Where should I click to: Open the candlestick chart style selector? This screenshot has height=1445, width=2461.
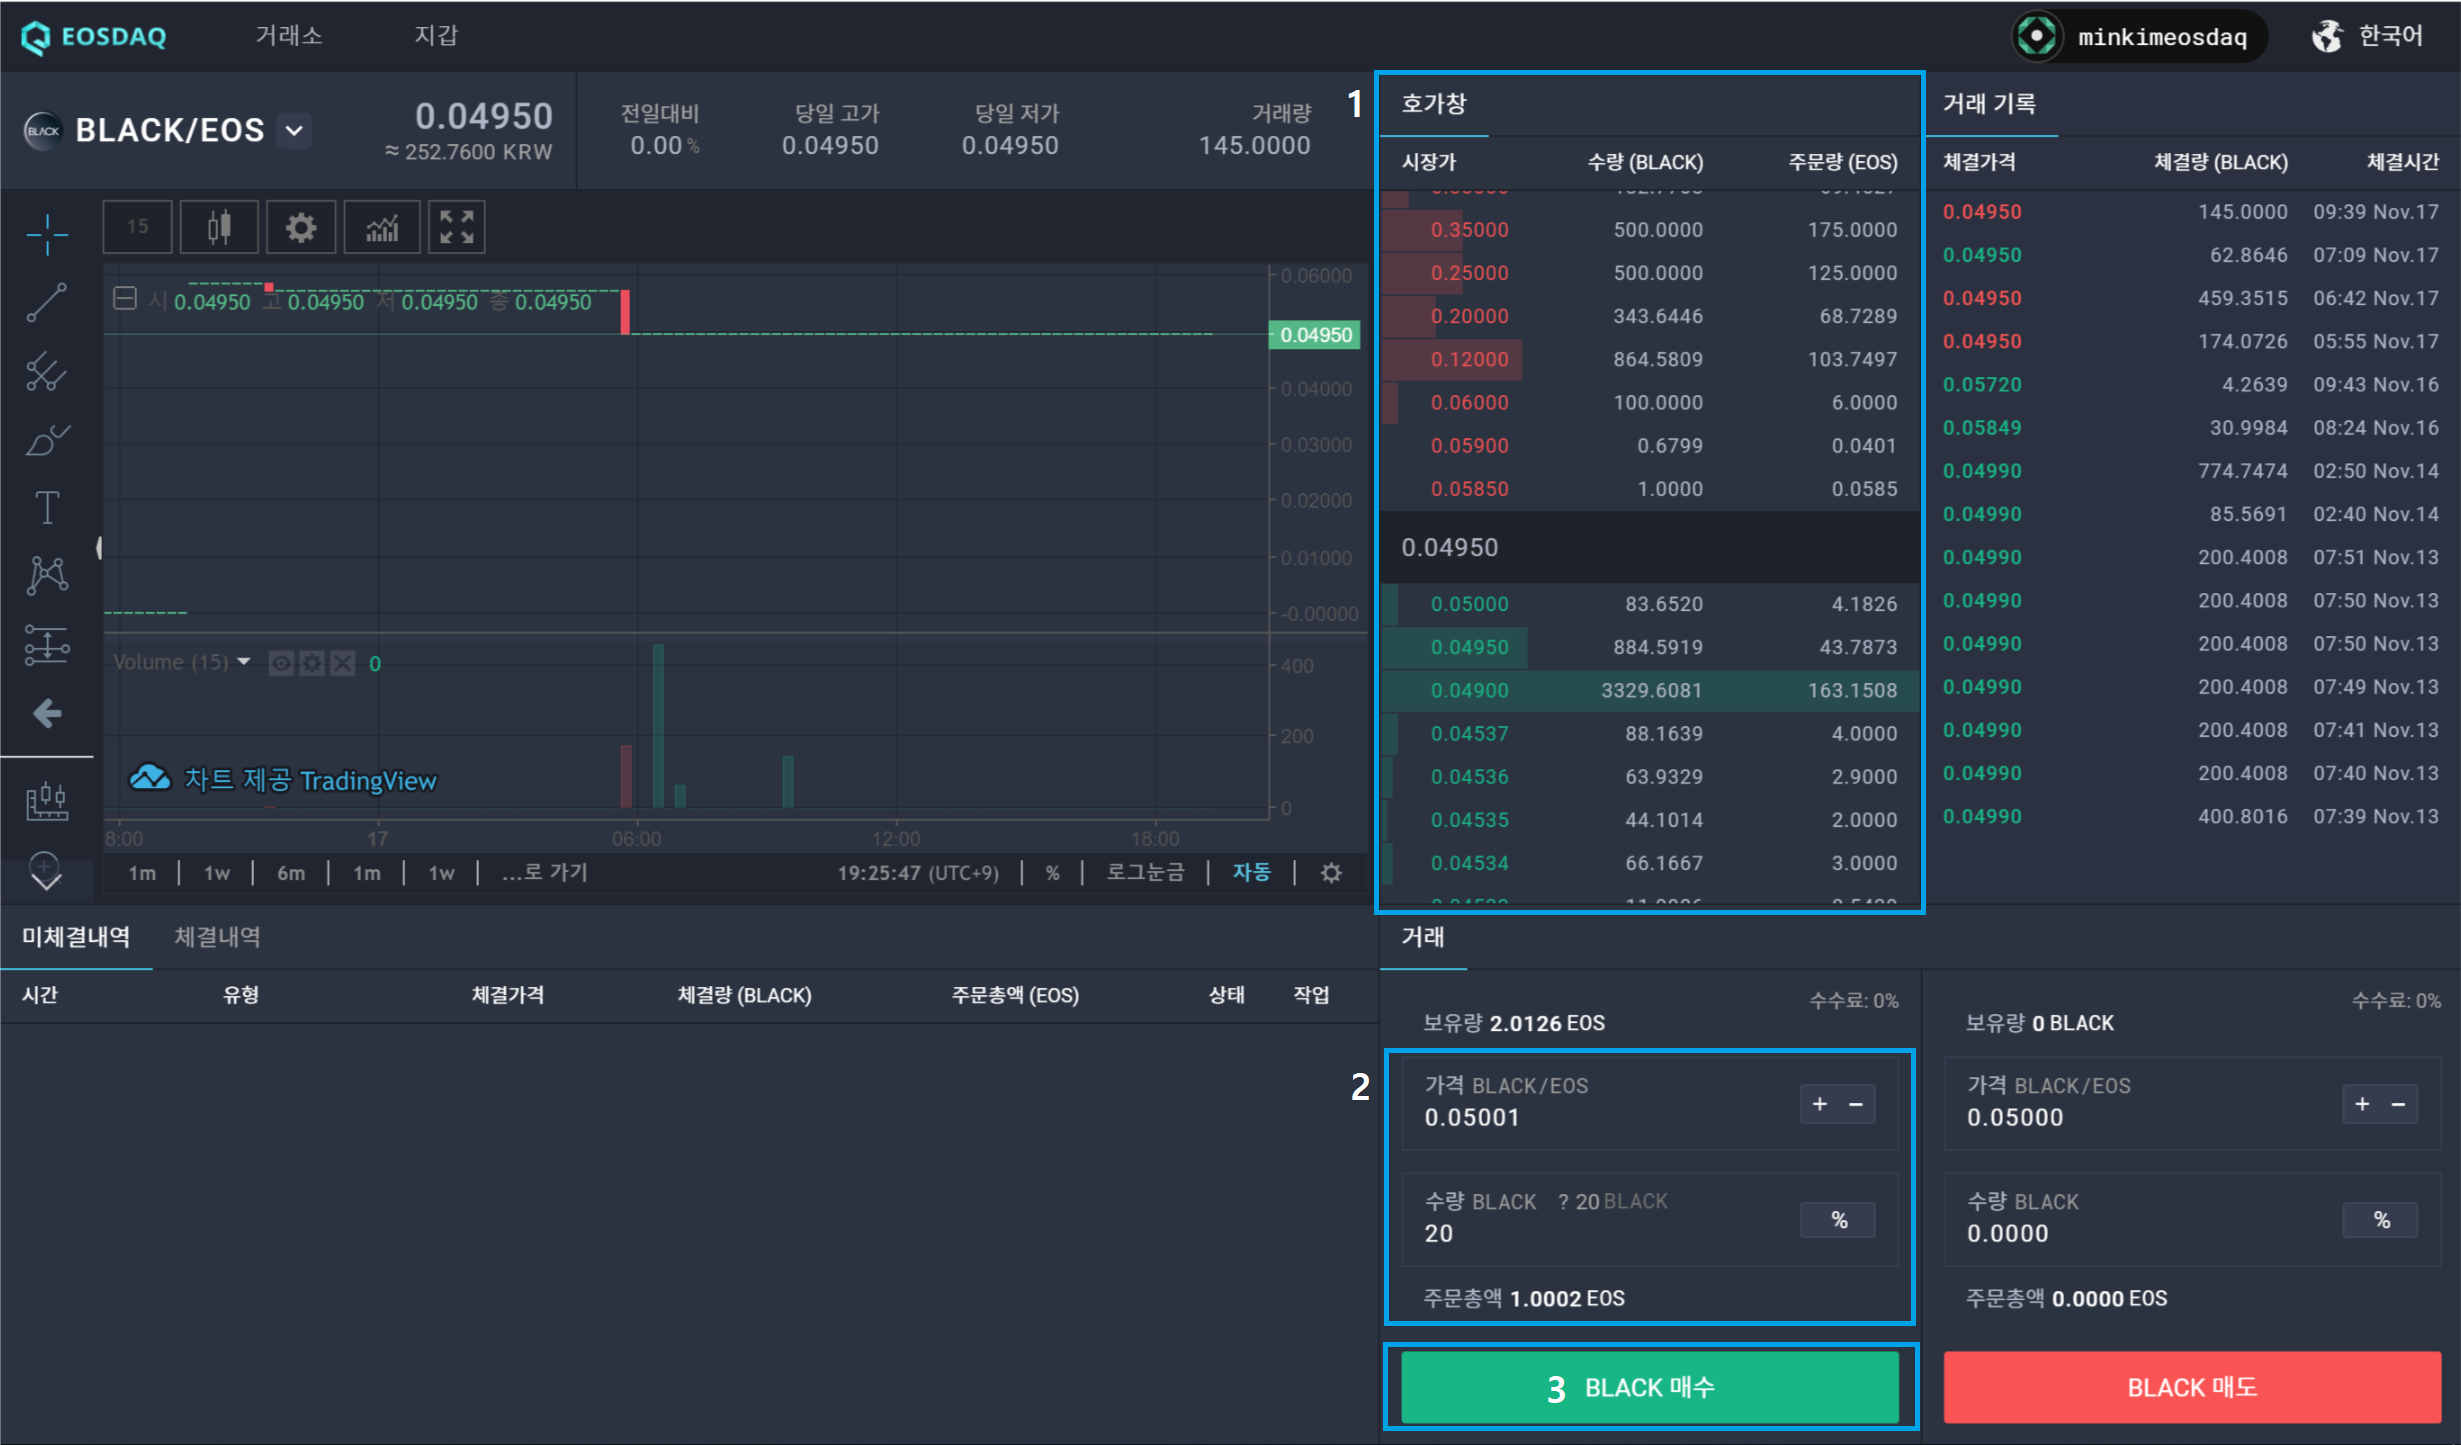point(219,227)
